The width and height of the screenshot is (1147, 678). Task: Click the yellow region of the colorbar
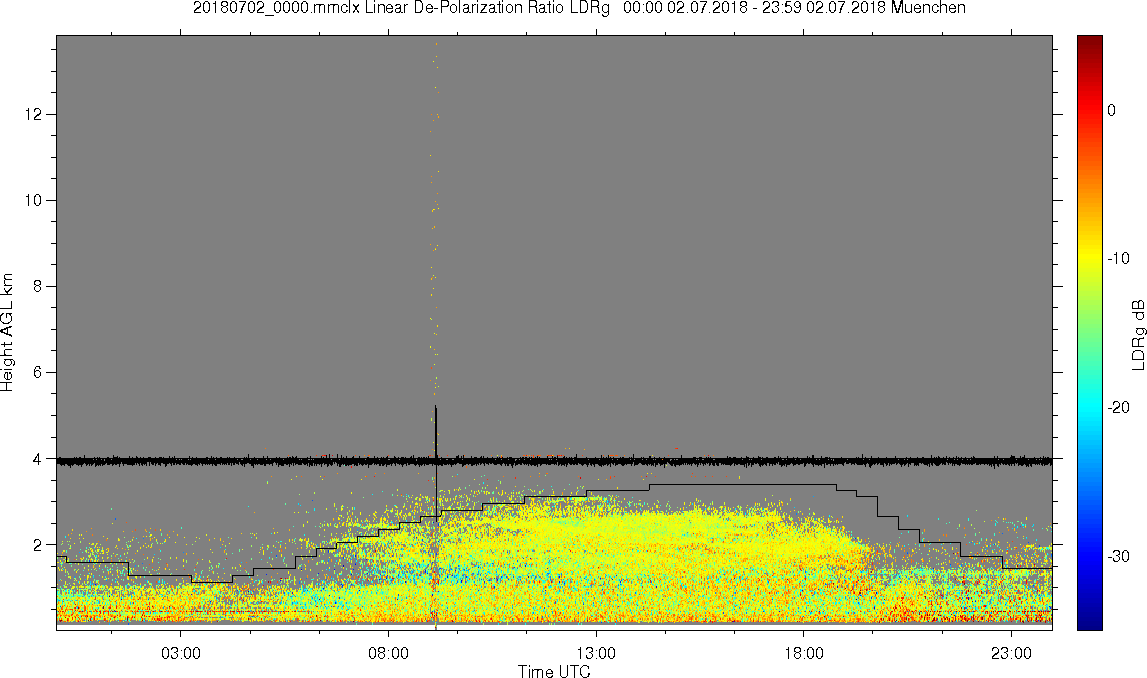pos(1089,259)
